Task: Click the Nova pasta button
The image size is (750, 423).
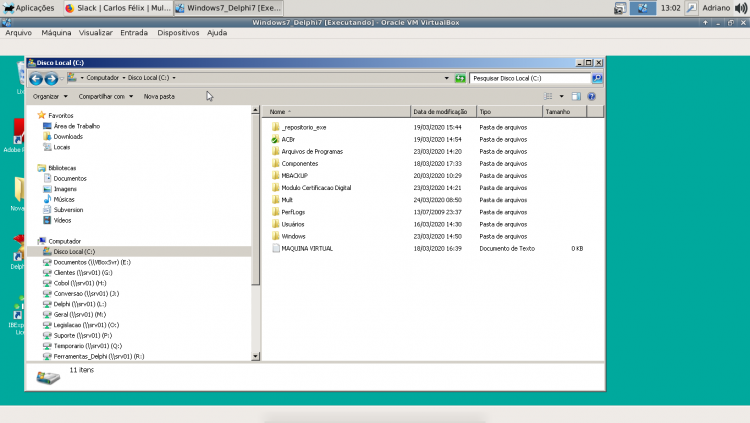Action: point(159,96)
